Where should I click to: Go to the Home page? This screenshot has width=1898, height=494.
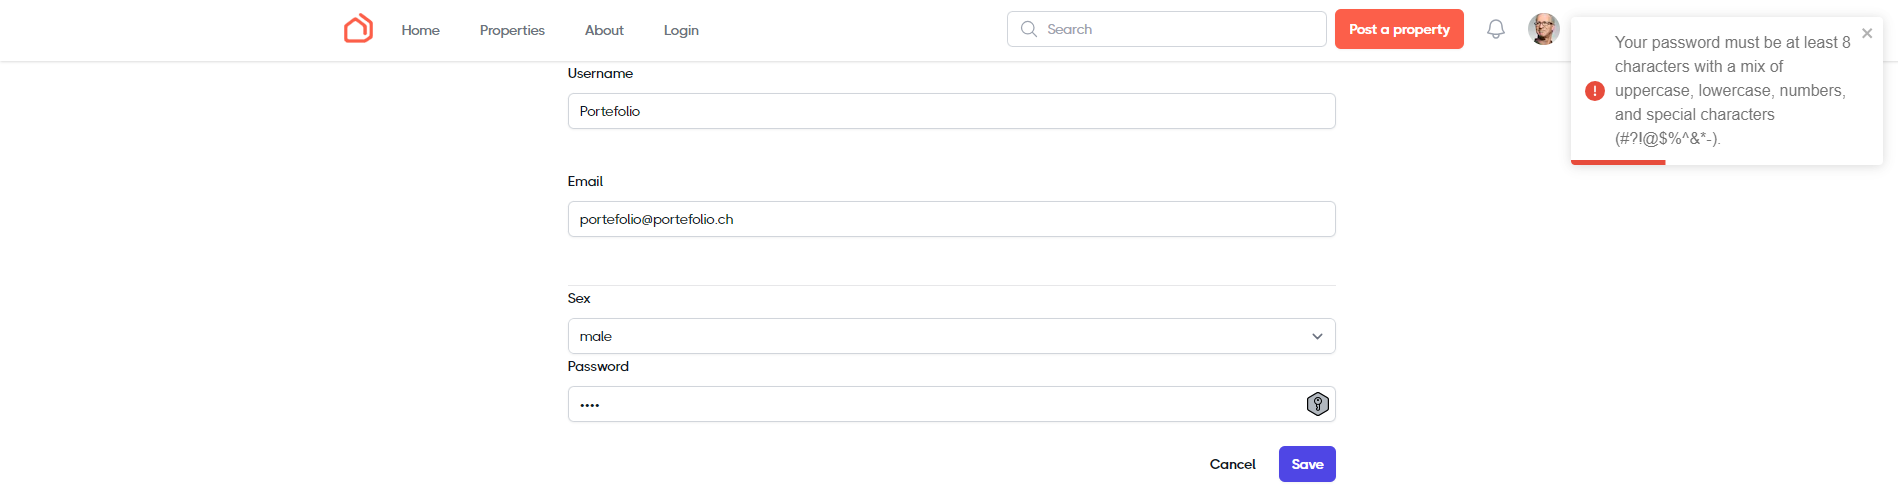(x=420, y=30)
